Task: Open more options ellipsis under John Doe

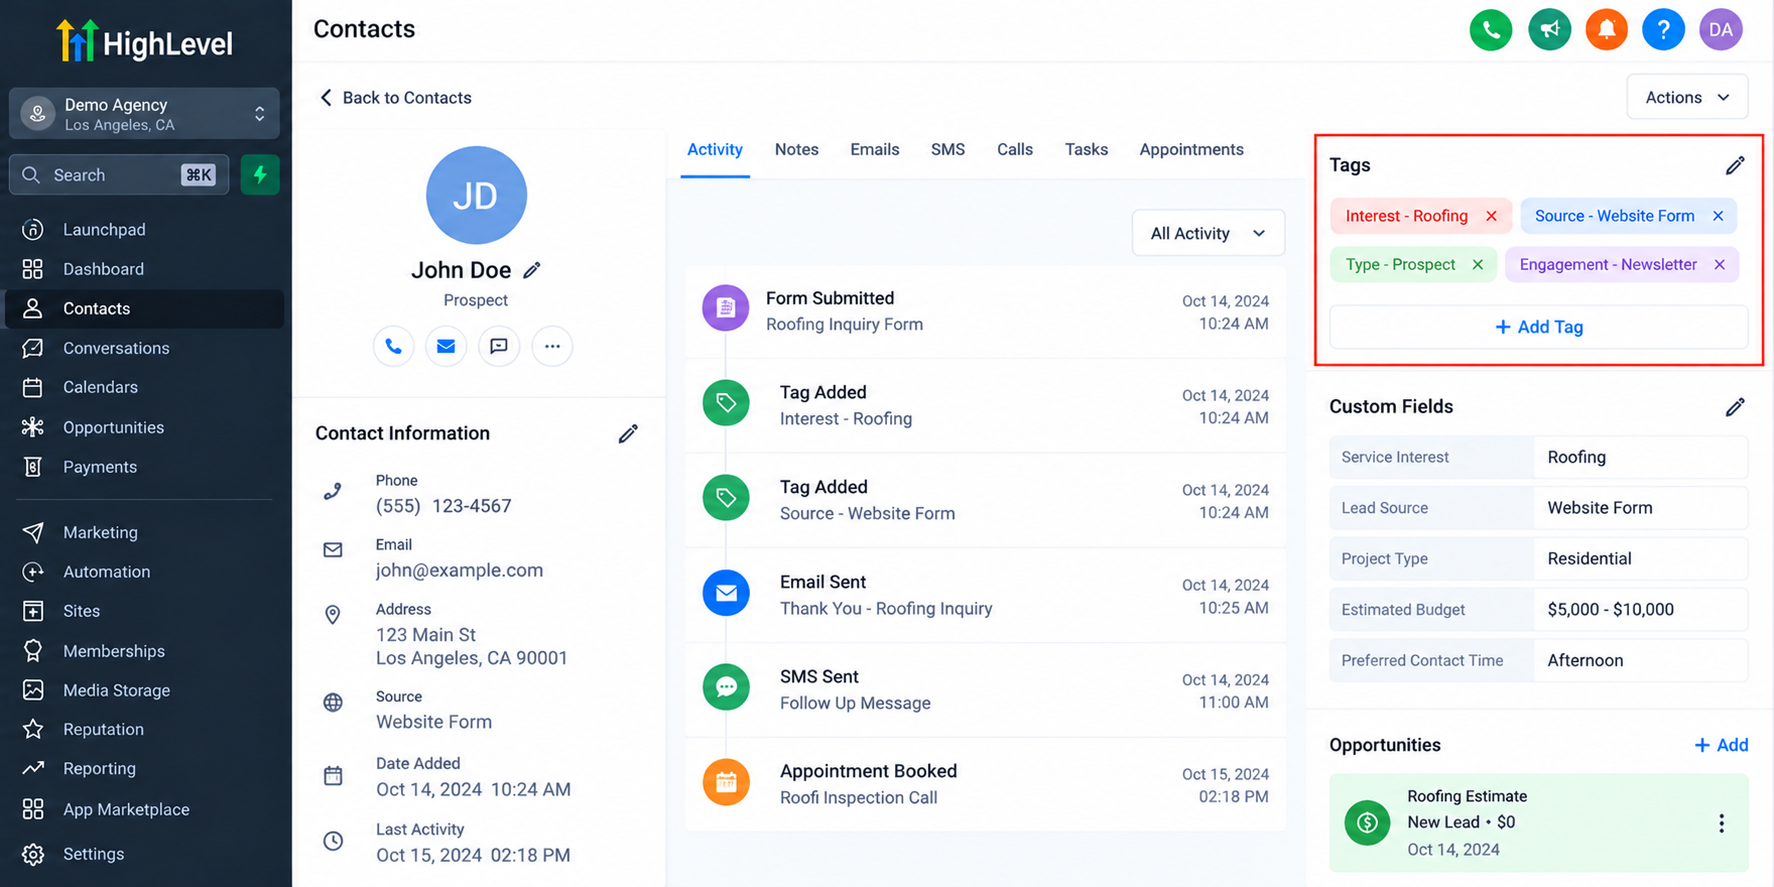Action: pyautogui.click(x=552, y=346)
